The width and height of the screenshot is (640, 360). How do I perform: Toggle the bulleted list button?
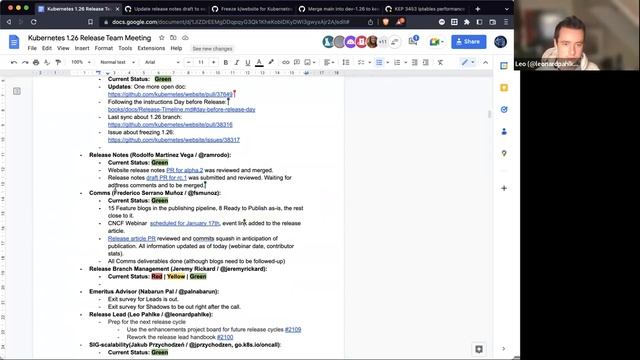tap(379, 62)
